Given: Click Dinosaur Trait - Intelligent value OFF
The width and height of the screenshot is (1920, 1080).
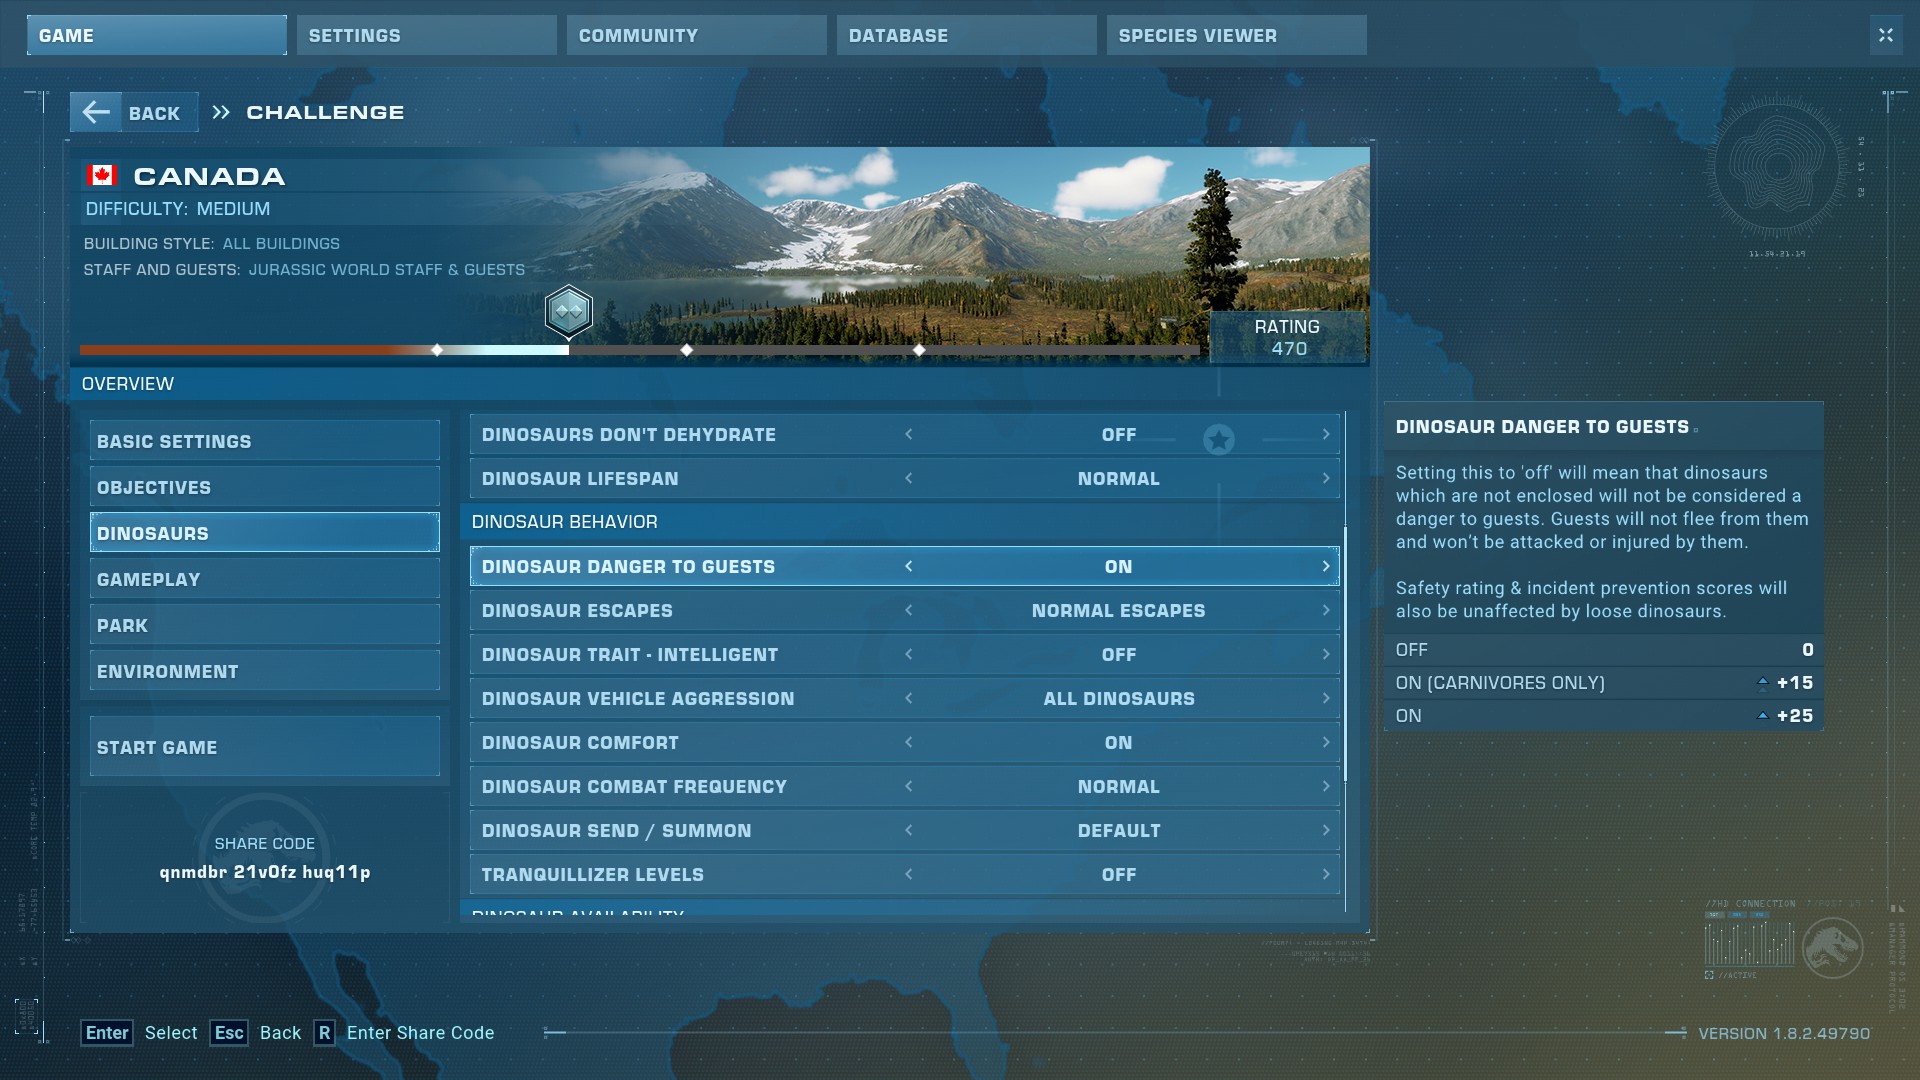Looking at the screenshot, I should (1118, 654).
